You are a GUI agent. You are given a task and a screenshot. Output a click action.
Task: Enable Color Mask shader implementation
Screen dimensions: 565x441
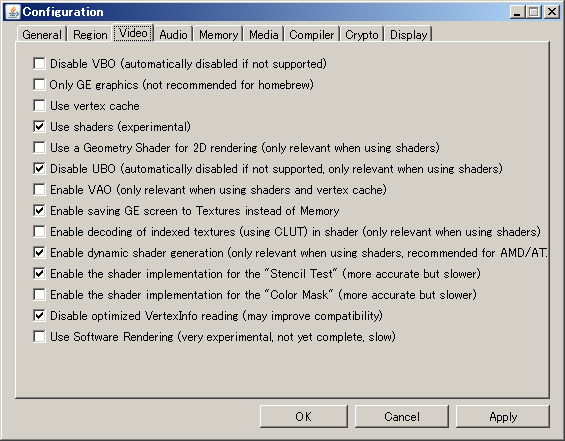39,295
